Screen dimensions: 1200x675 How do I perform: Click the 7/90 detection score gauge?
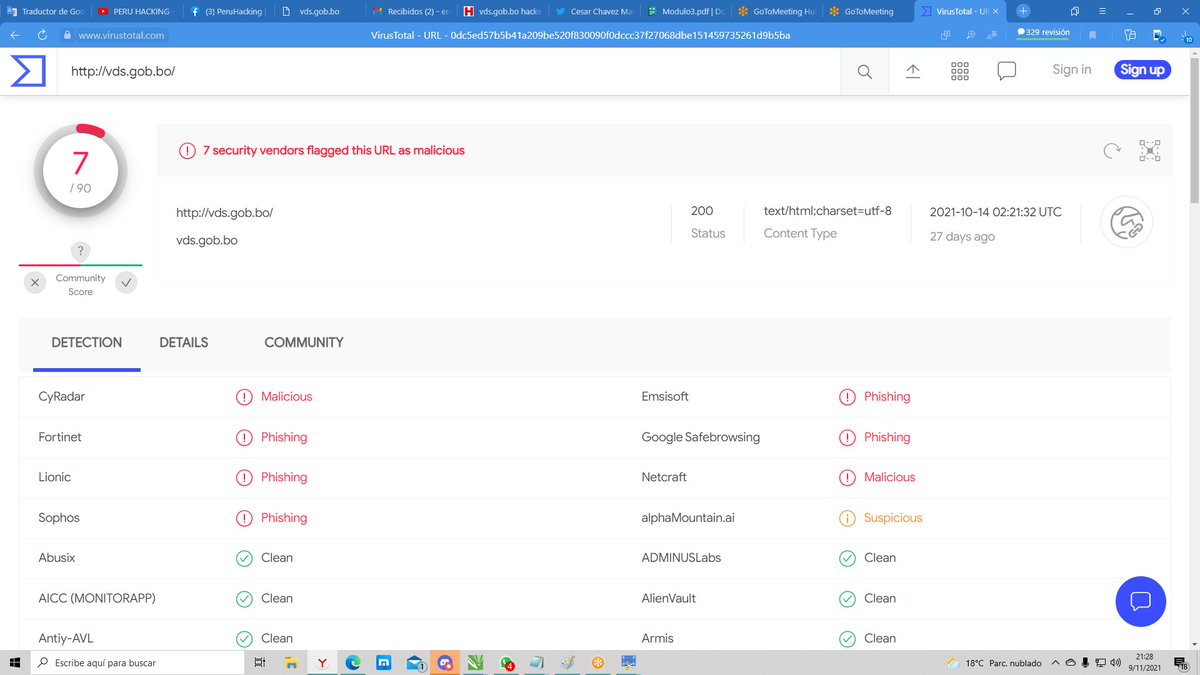click(80, 171)
